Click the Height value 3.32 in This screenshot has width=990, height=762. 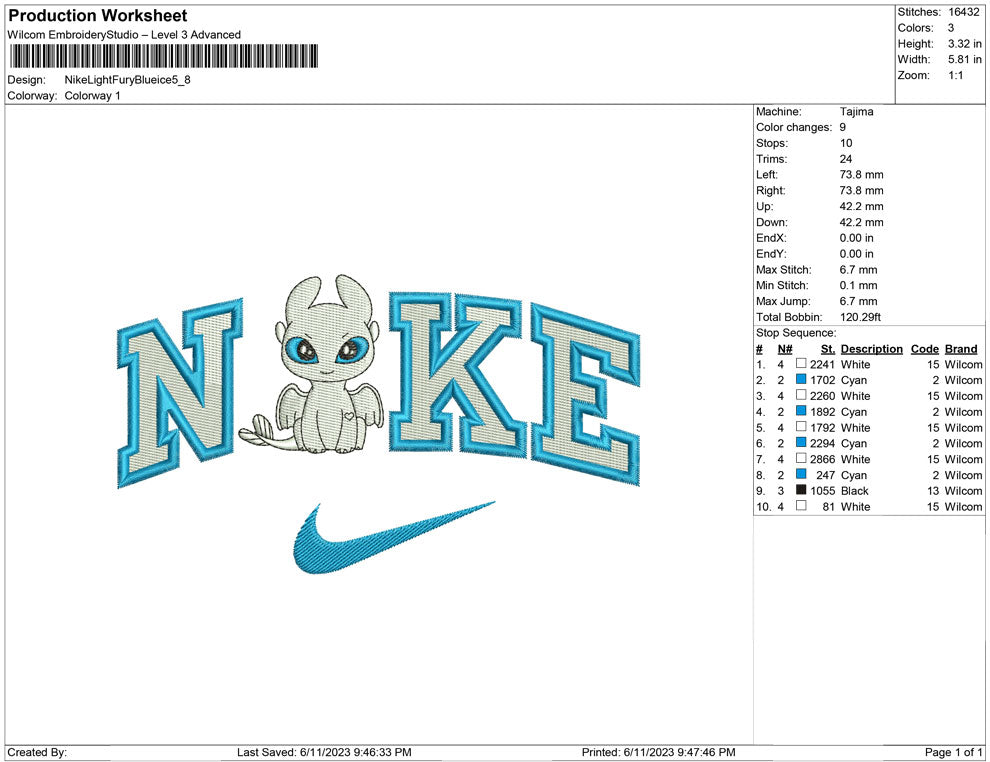[965, 44]
